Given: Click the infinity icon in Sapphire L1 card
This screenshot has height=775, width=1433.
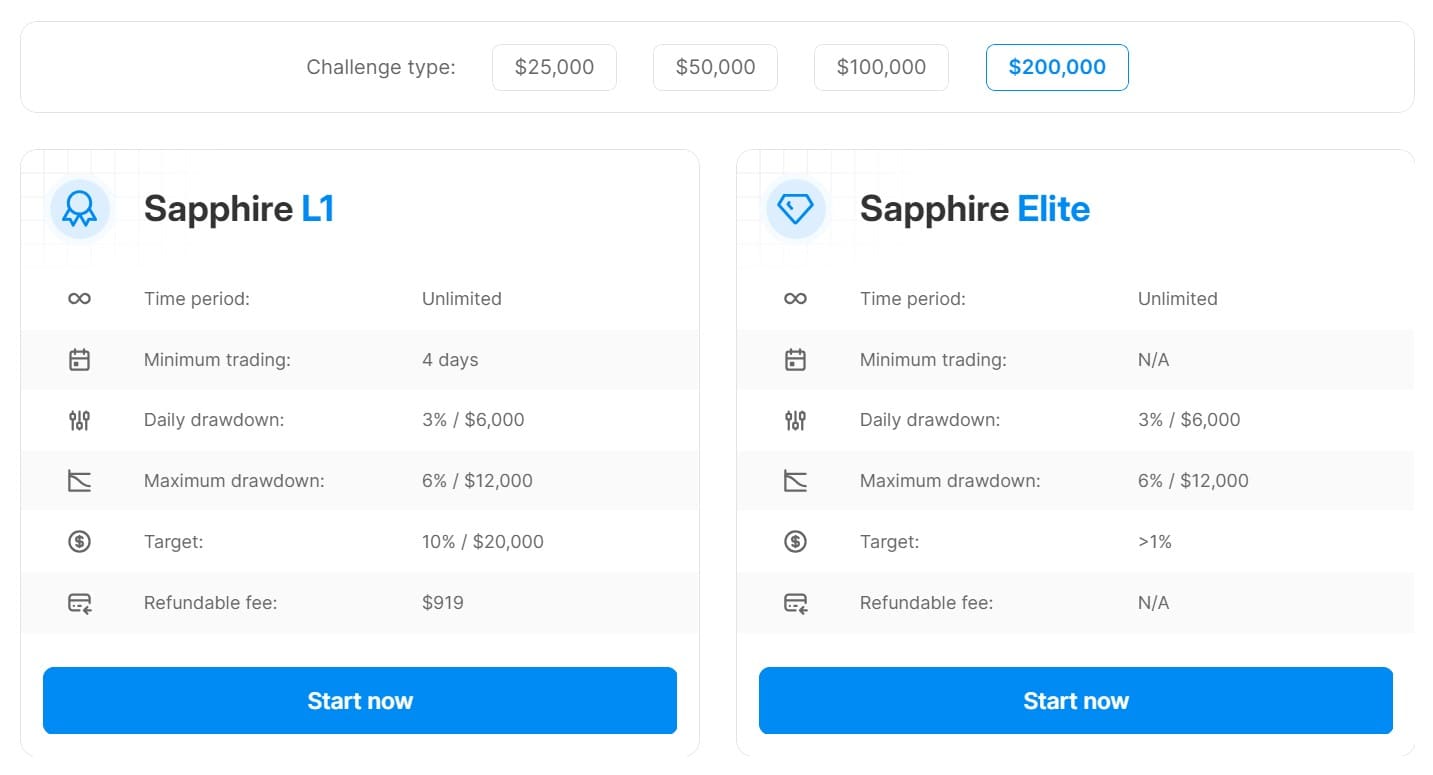Looking at the screenshot, I should coord(80,299).
